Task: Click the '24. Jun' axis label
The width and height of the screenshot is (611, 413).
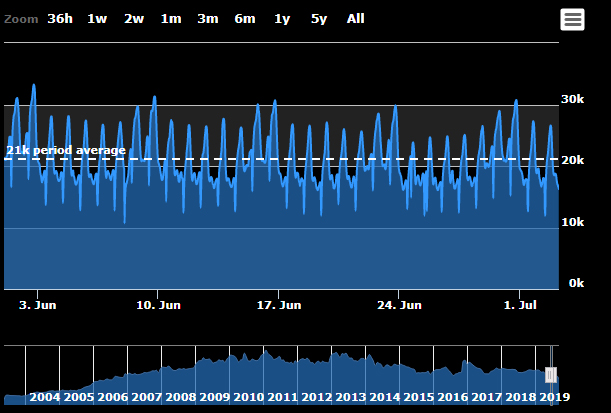Action: coord(399,305)
